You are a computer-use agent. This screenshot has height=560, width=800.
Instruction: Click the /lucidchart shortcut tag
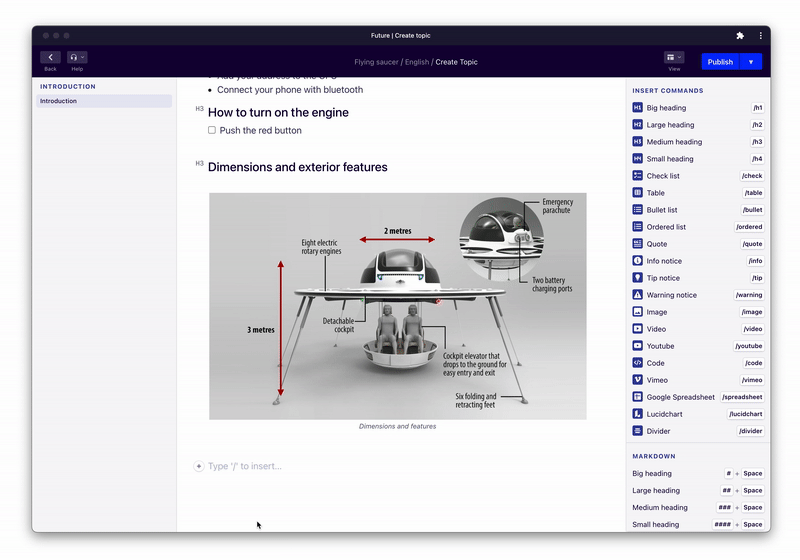point(746,414)
